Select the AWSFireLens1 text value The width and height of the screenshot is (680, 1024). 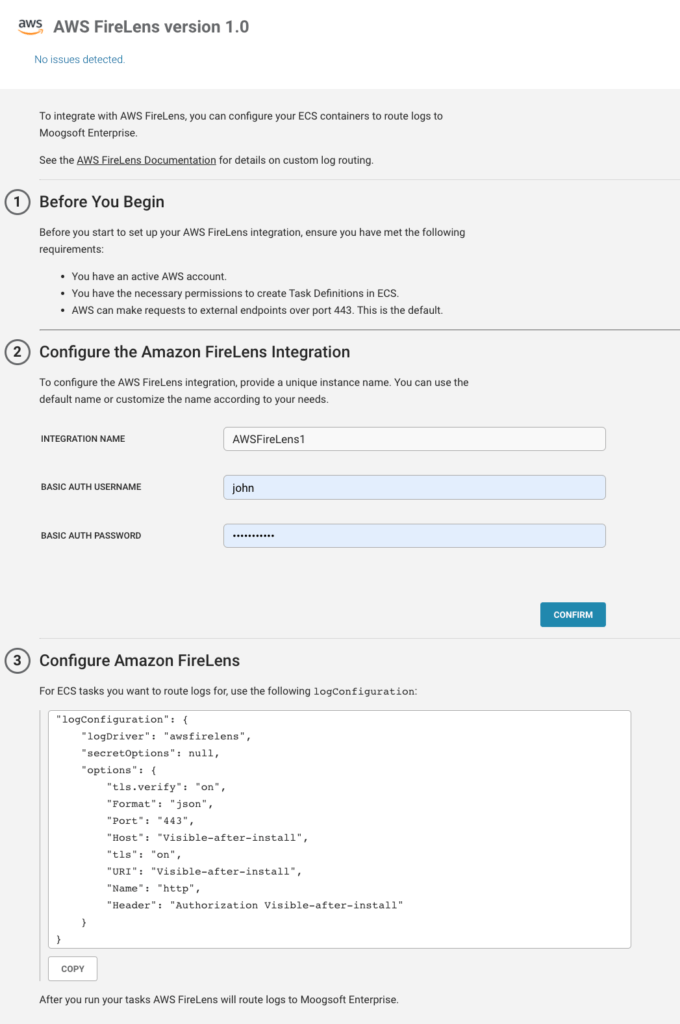click(268, 438)
